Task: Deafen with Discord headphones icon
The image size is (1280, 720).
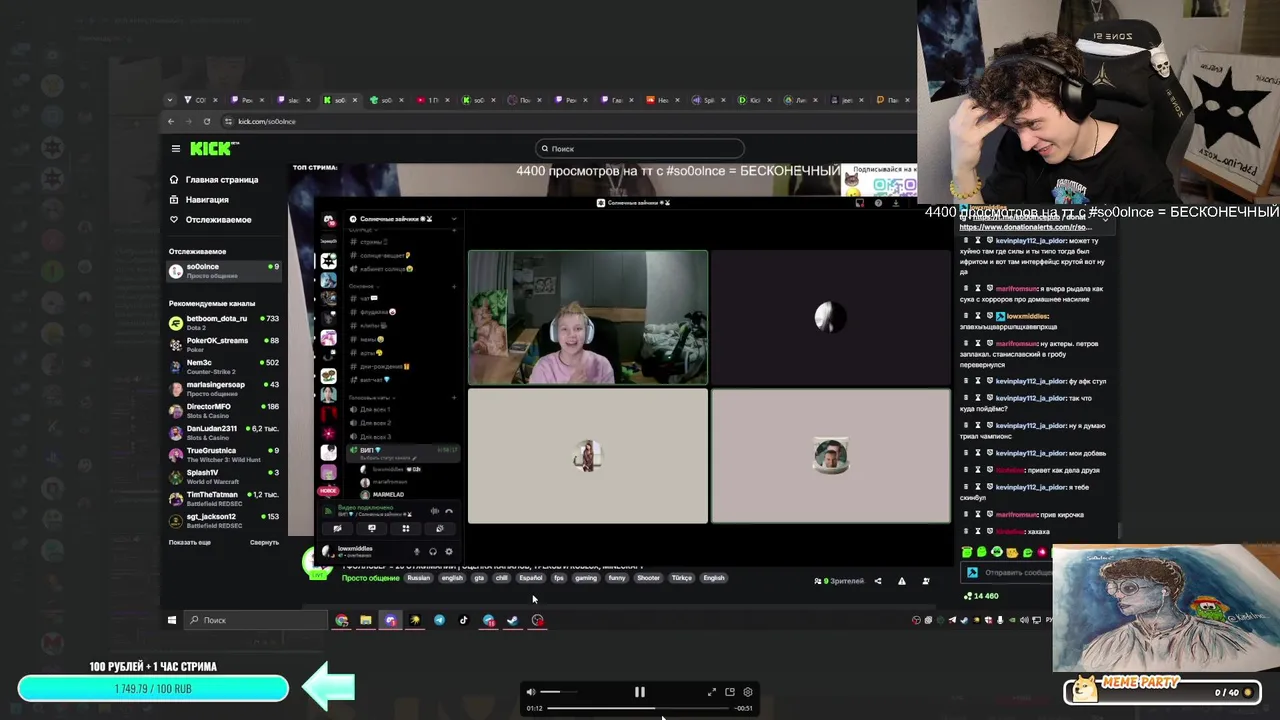Action: [433, 552]
